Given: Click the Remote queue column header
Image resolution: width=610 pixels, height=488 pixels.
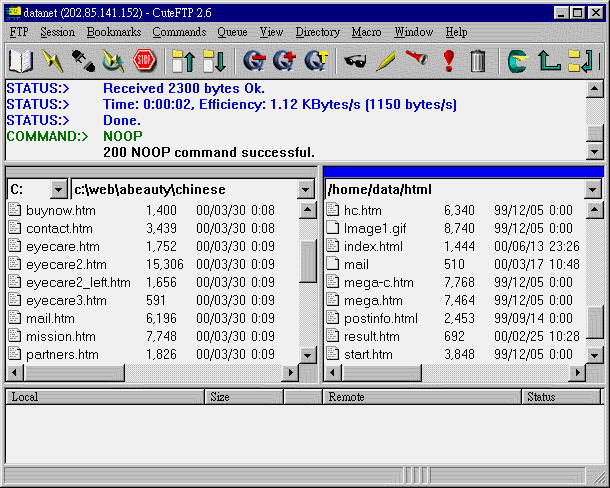Looking at the screenshot, I should (422, 397).
